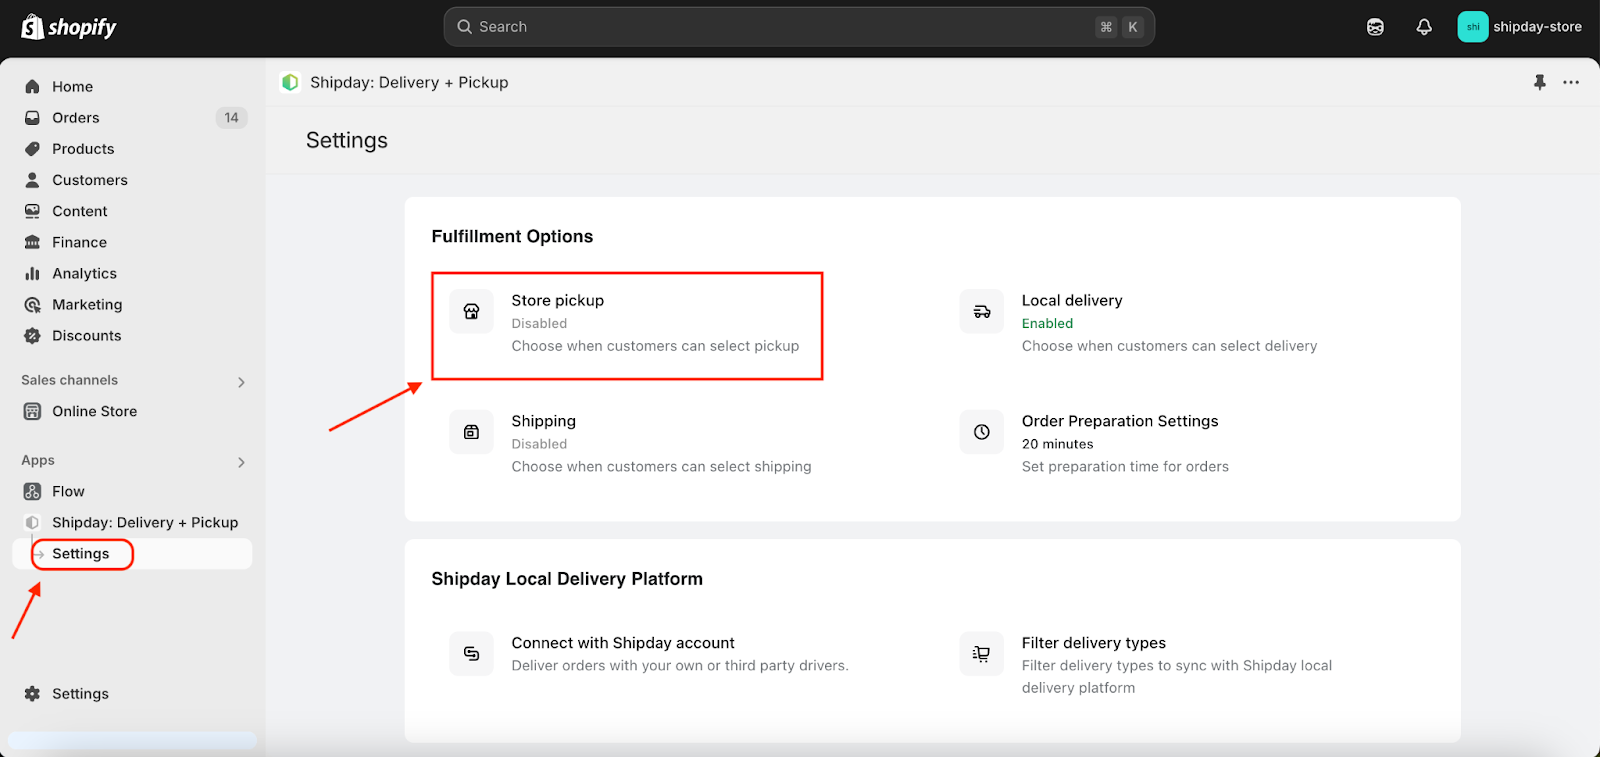Viewport: 1600px width, 757px height.
Task: Click the Home house icon in sidebar
Action: [32, 87]
